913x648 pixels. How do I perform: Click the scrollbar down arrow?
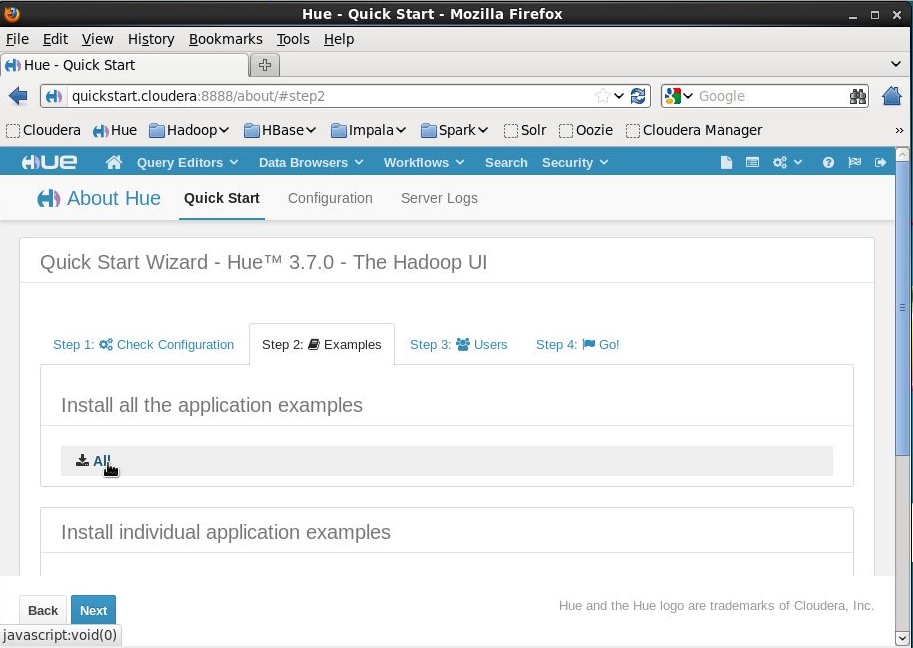point(903,638)
